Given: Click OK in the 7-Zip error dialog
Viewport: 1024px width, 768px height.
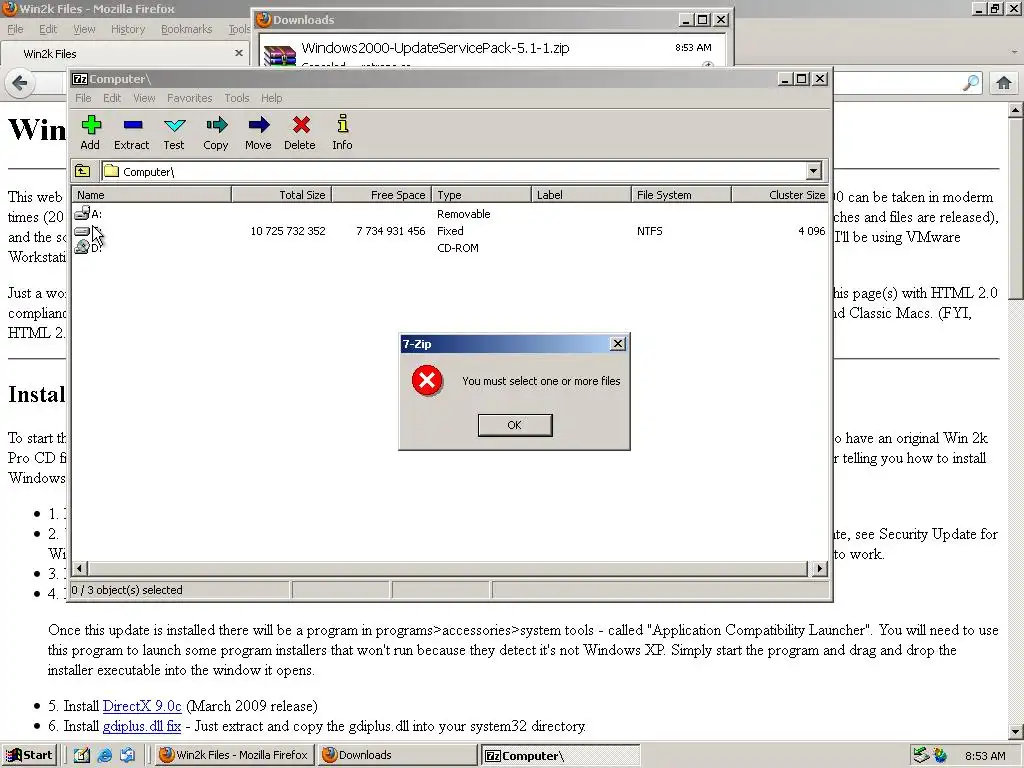Looking at the screenshot, I should click(515, 425).
